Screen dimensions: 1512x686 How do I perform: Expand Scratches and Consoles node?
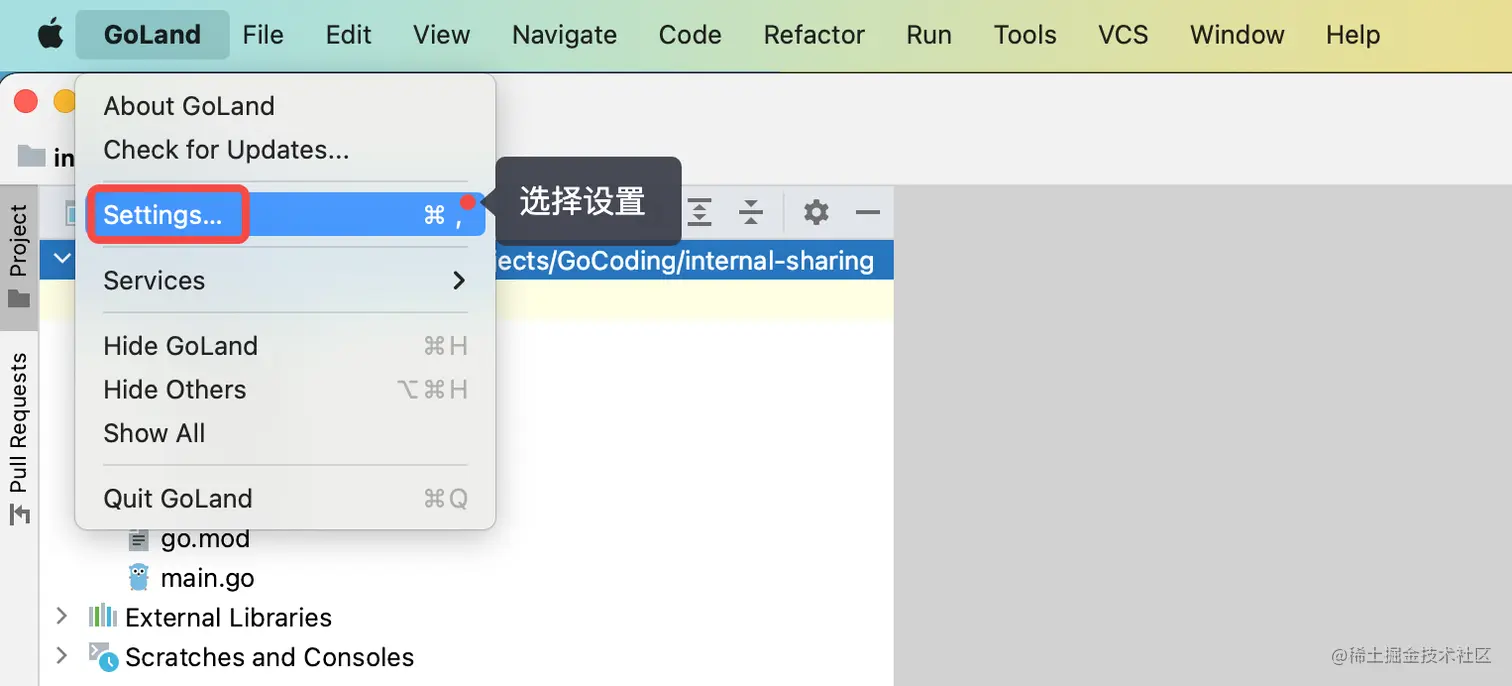61,655
